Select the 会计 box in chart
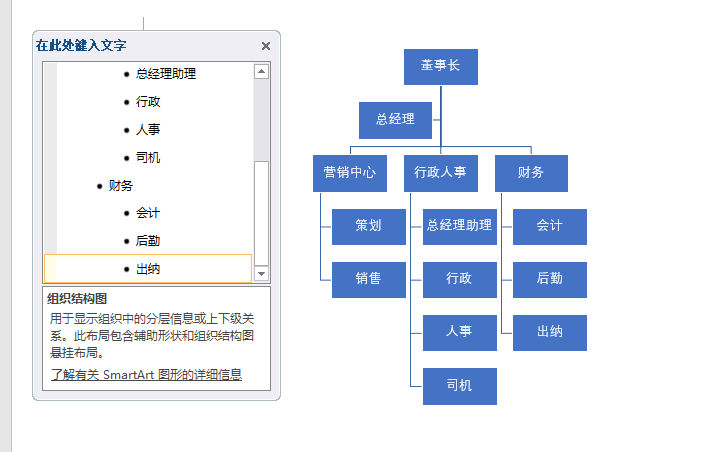 pyautogui.click(x=550, y=227)
